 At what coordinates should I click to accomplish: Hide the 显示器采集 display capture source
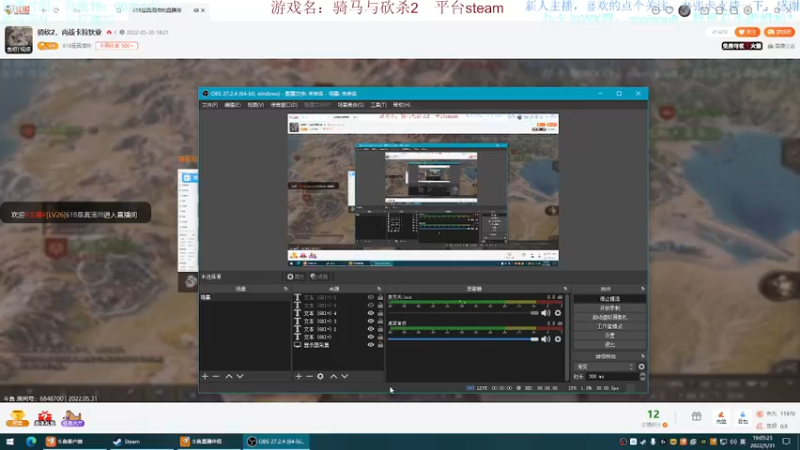click(x=371, y=345)
